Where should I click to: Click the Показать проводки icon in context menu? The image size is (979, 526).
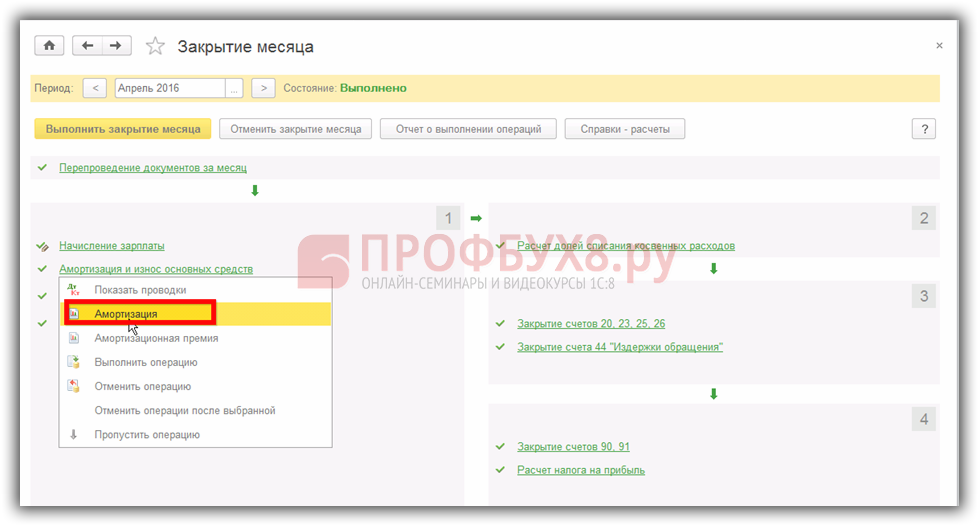[x=73, y=290]
